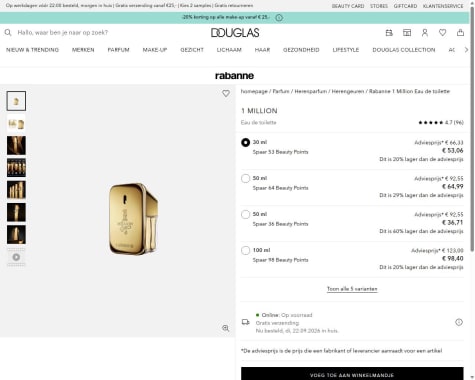Open the Gezondheid menu
The height and width of the screenshot is (380, 475).
tap(301, 50)
